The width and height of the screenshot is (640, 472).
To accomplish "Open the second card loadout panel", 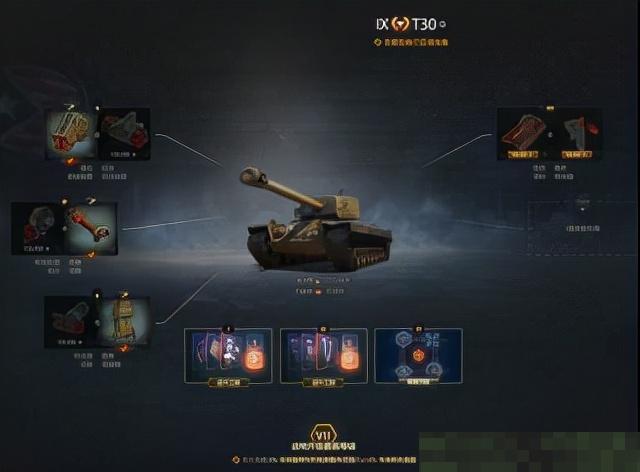I will (324, 356).
